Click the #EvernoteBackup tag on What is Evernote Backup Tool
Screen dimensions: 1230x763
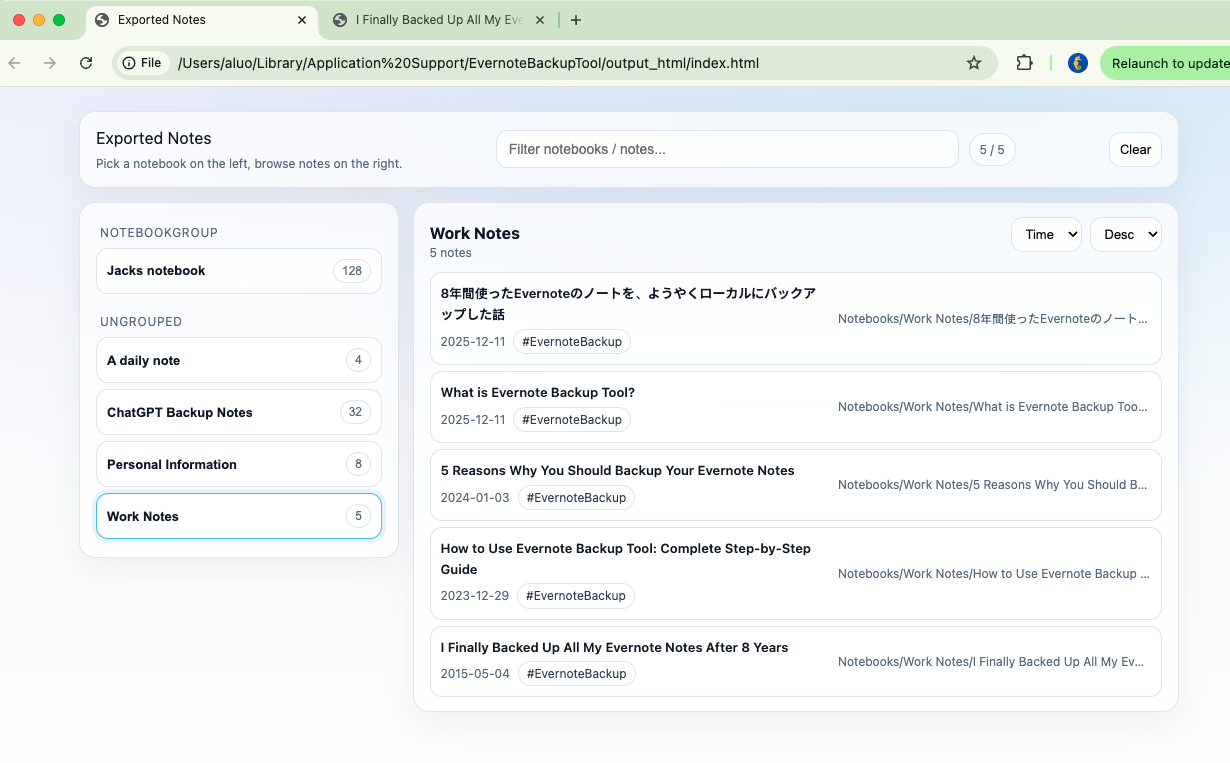pos(571,420)
